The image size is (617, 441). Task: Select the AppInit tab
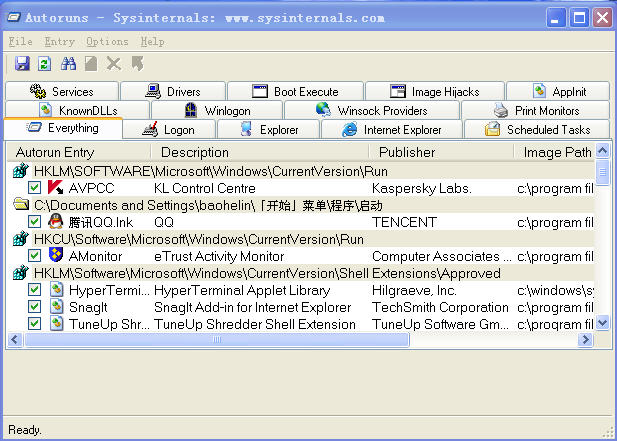tap(558, 91)
